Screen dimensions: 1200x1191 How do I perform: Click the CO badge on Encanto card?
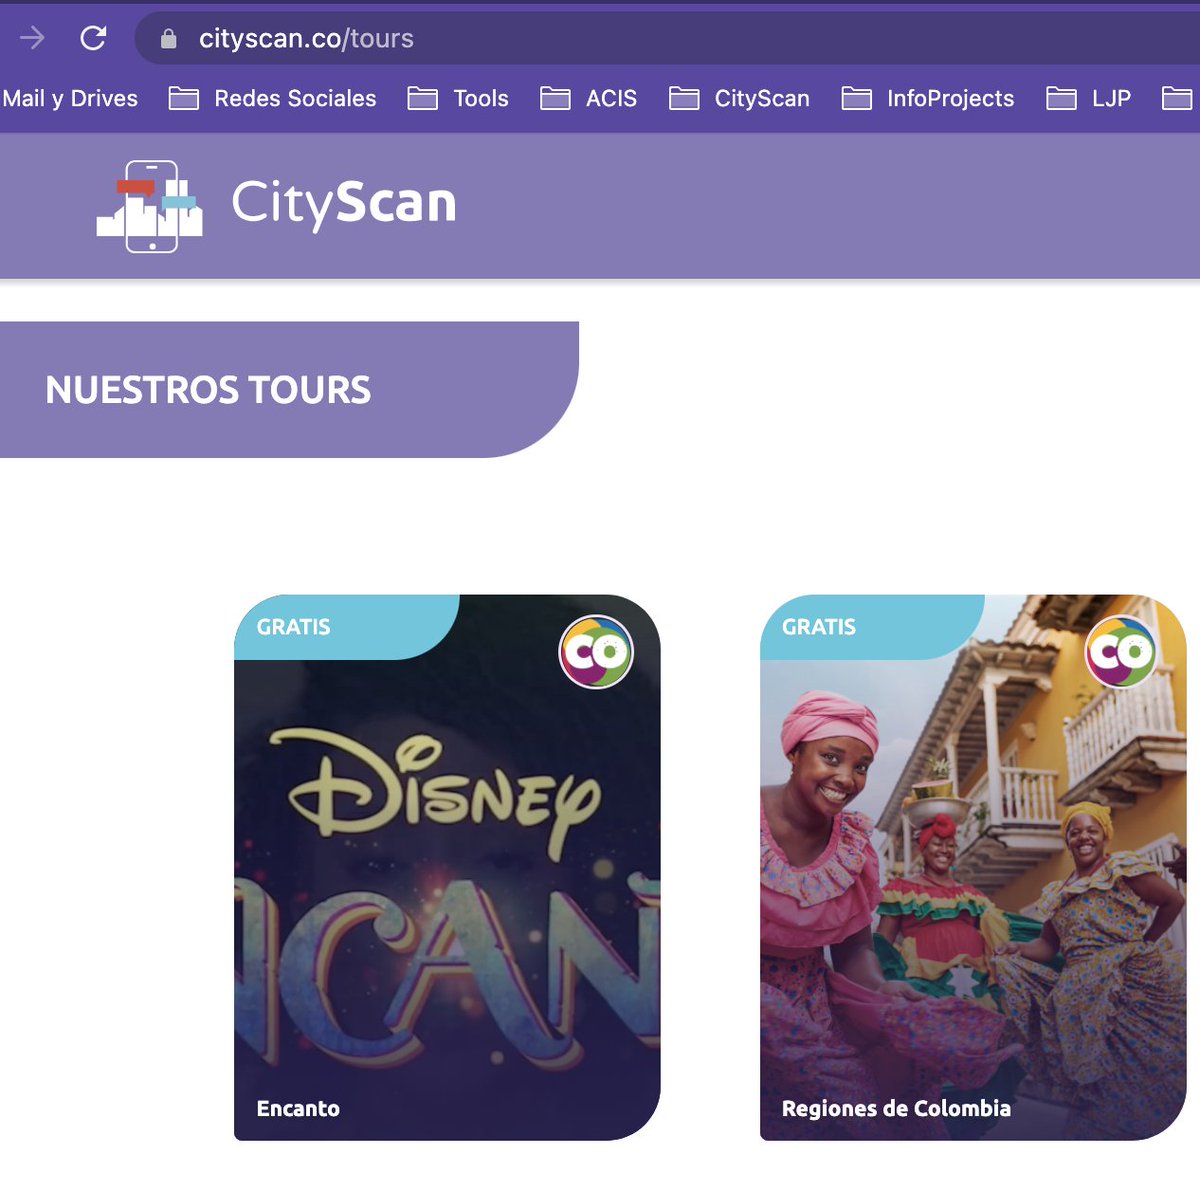tap(596, 652)
